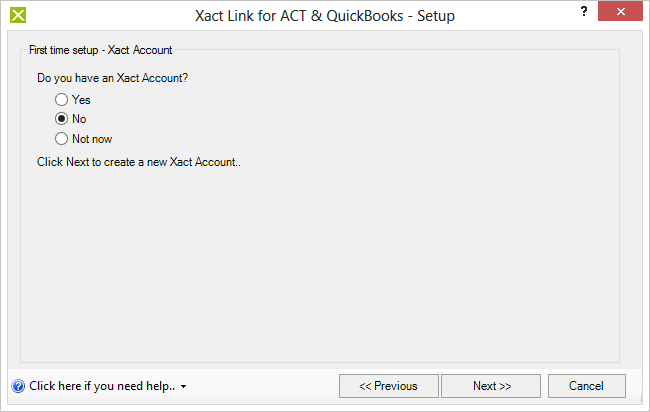The height and width of the screenshot is (412, 650).
Task: Click the empty area inside the setup group box
Action: point(320,265)
